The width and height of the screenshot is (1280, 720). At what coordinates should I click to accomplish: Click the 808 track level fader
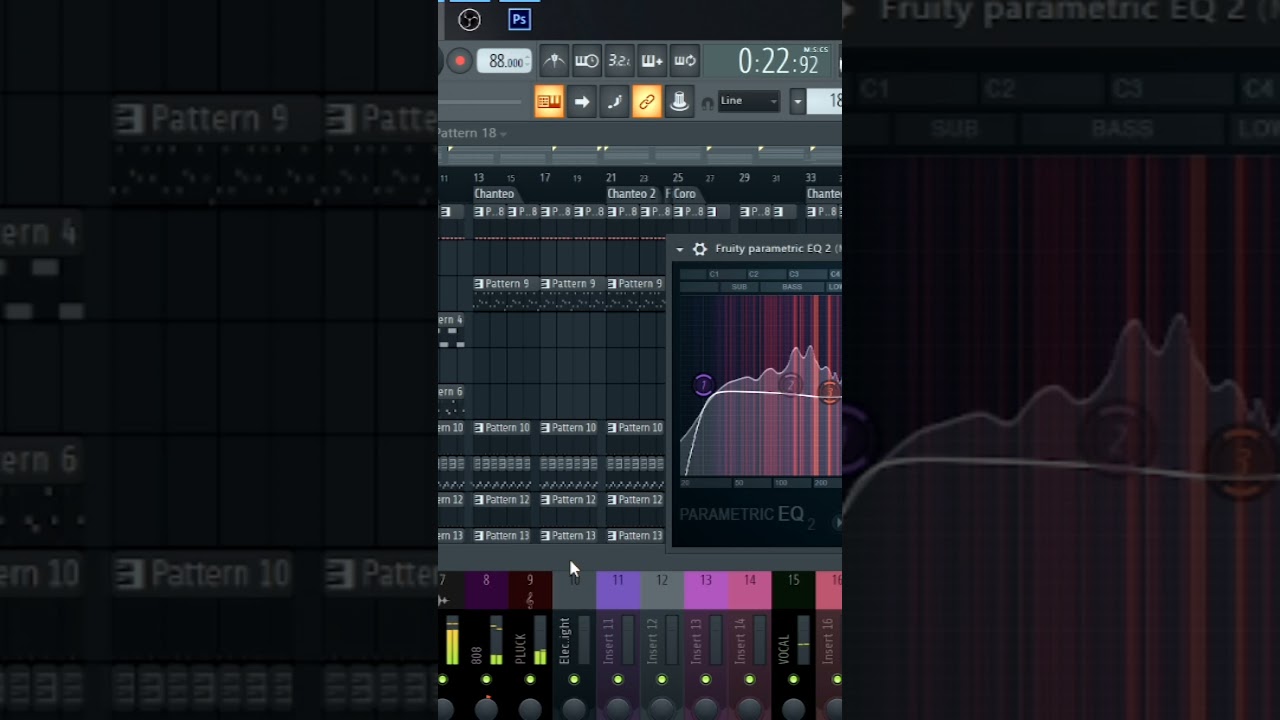496,640
